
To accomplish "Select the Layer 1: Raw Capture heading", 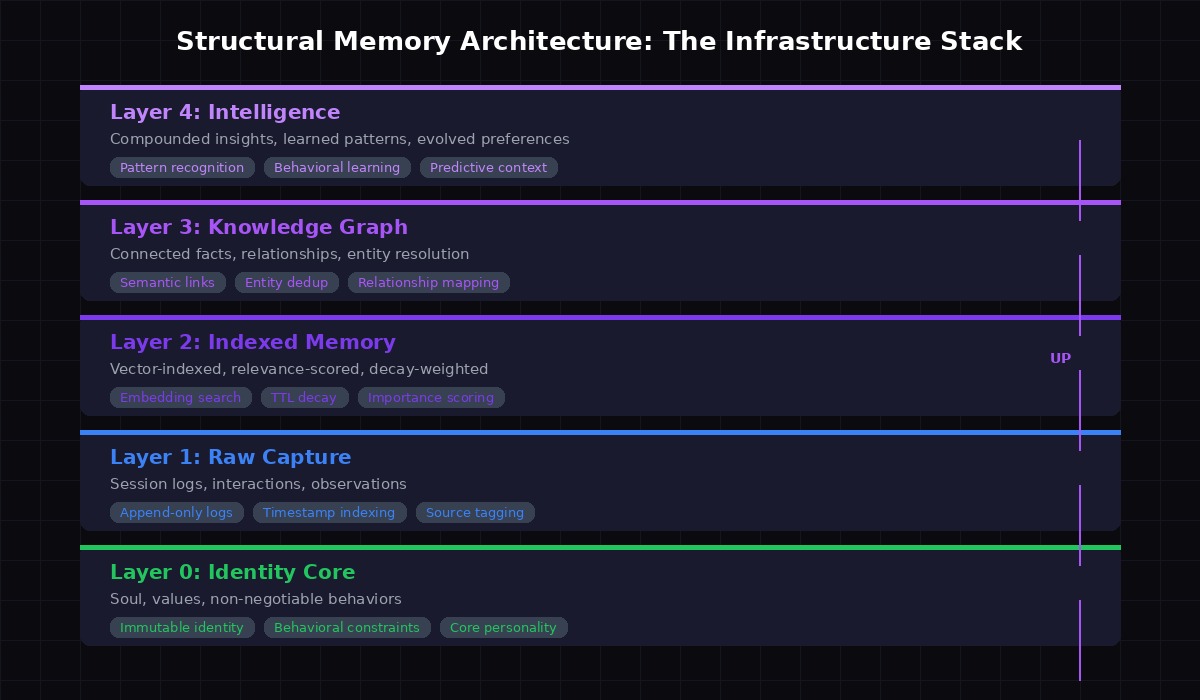I will coord(231,457).
